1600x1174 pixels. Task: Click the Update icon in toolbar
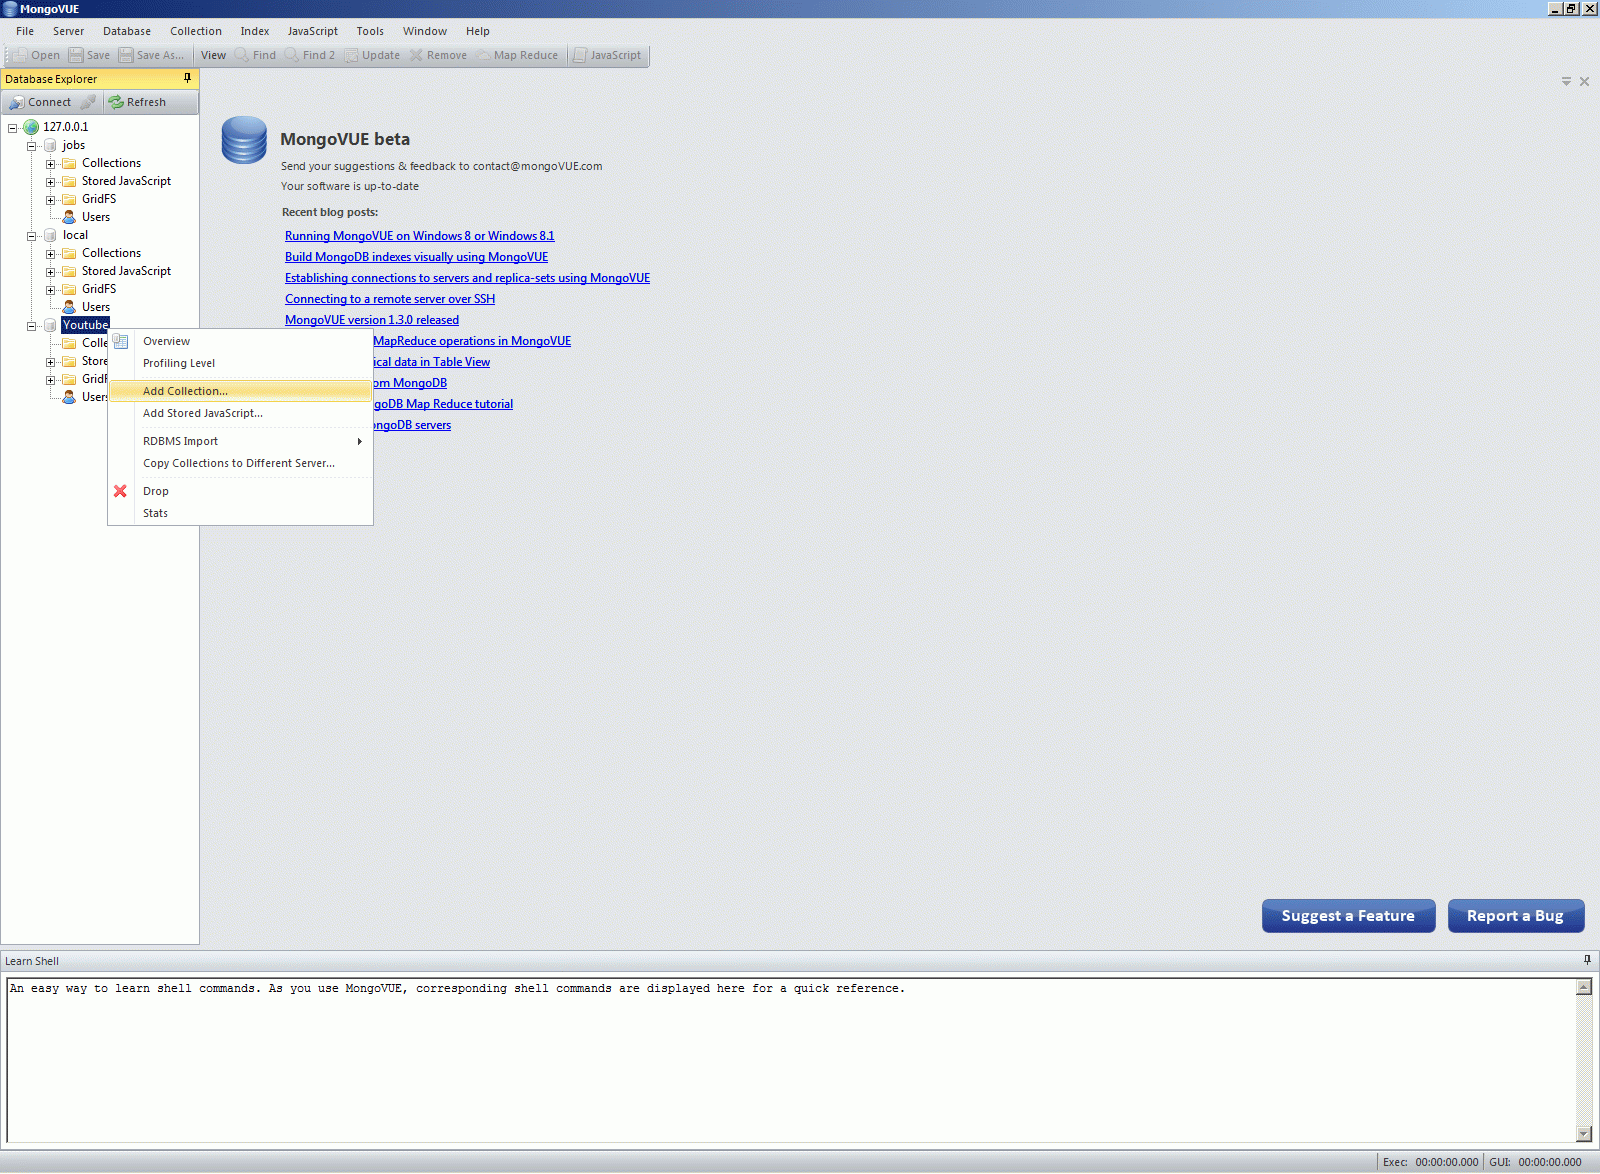(351, 55)
